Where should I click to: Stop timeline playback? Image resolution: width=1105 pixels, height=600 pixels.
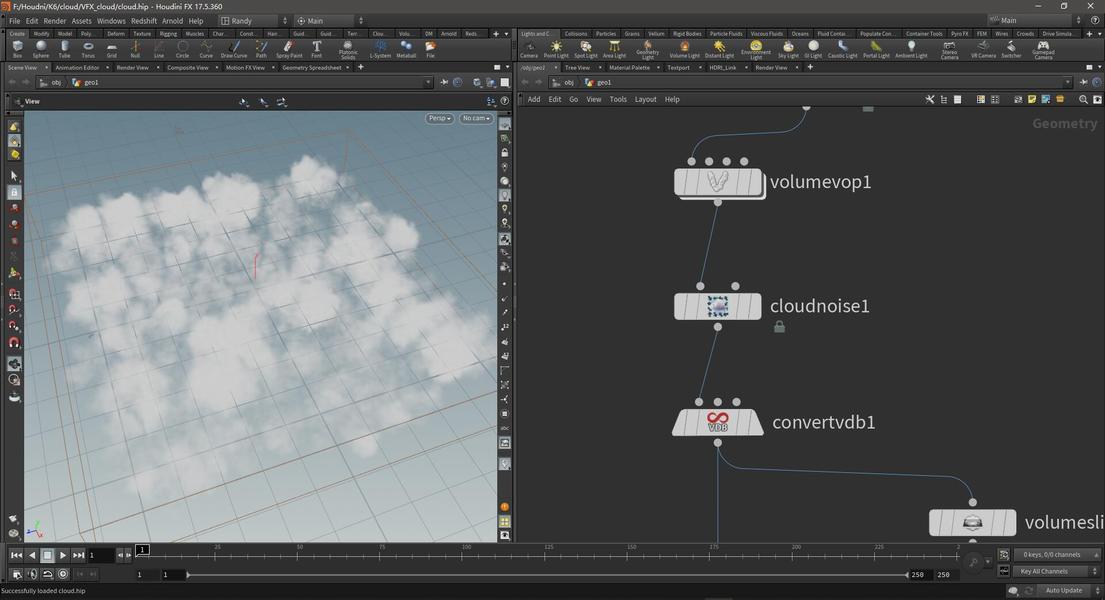[47, 556]
